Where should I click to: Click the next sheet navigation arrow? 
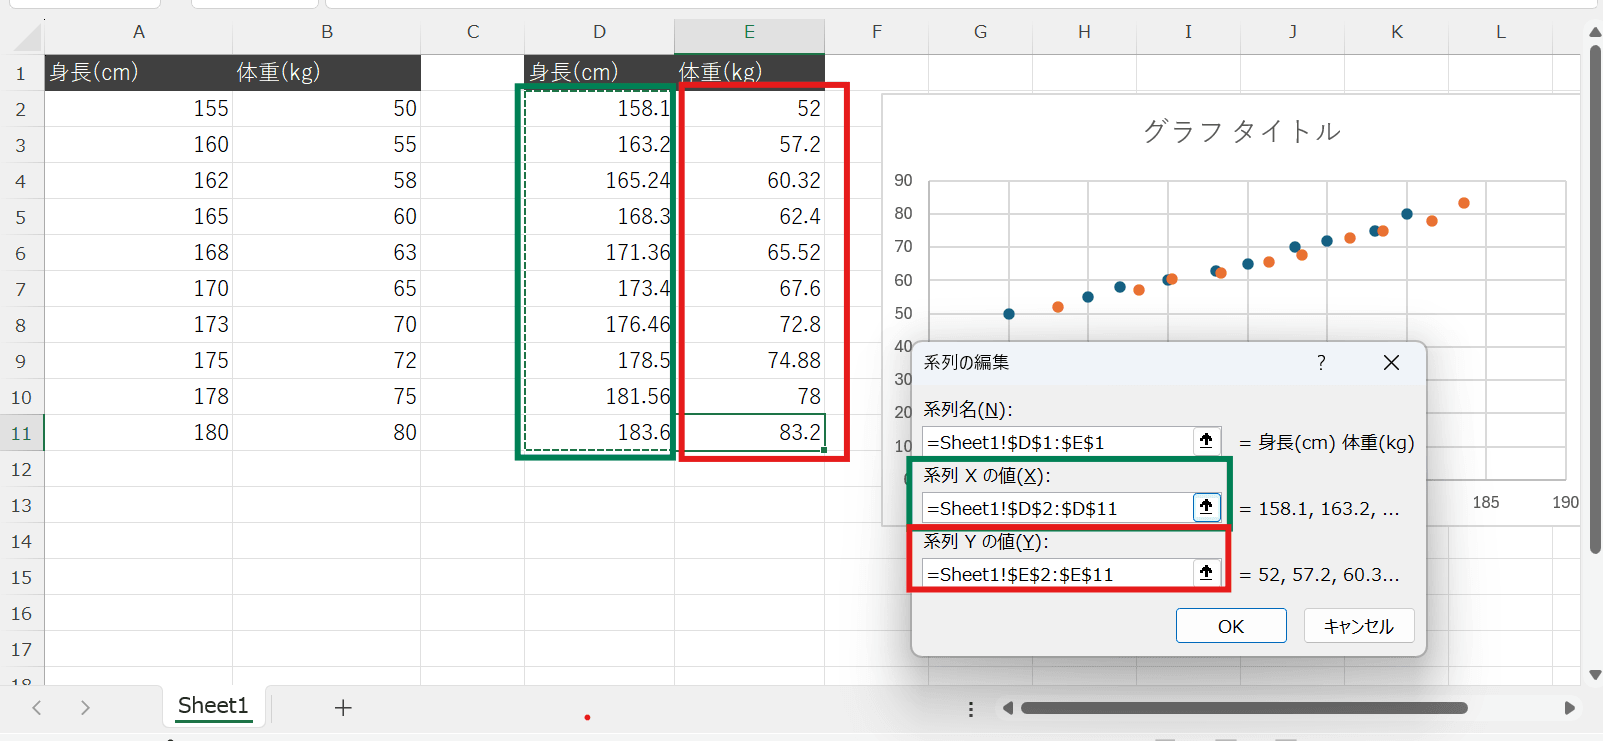pos(85,708)
